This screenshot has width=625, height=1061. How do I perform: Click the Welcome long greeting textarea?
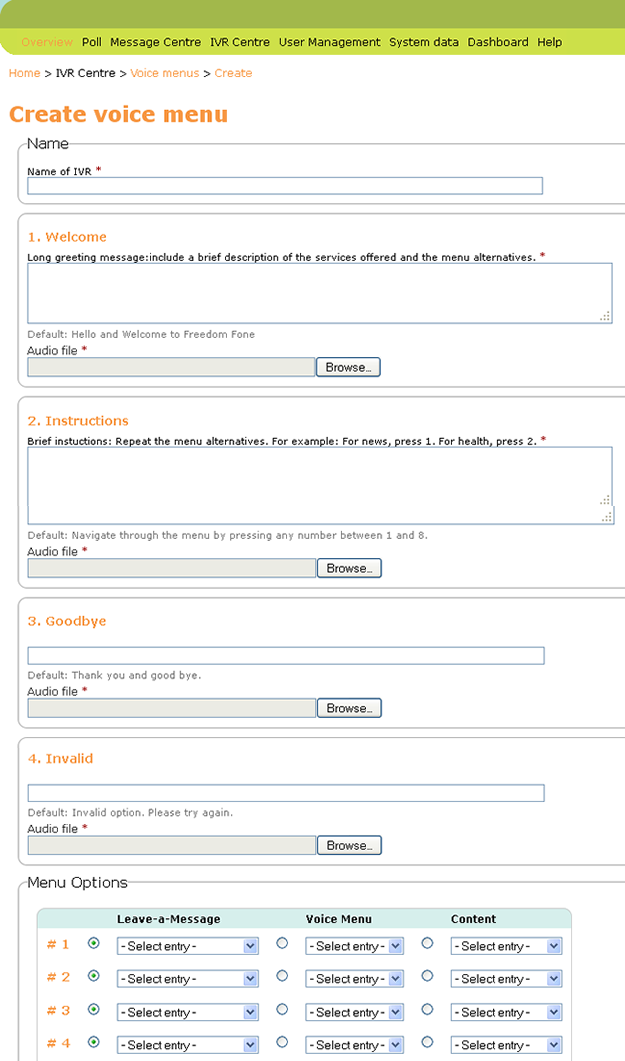click(x=319, y=293)
